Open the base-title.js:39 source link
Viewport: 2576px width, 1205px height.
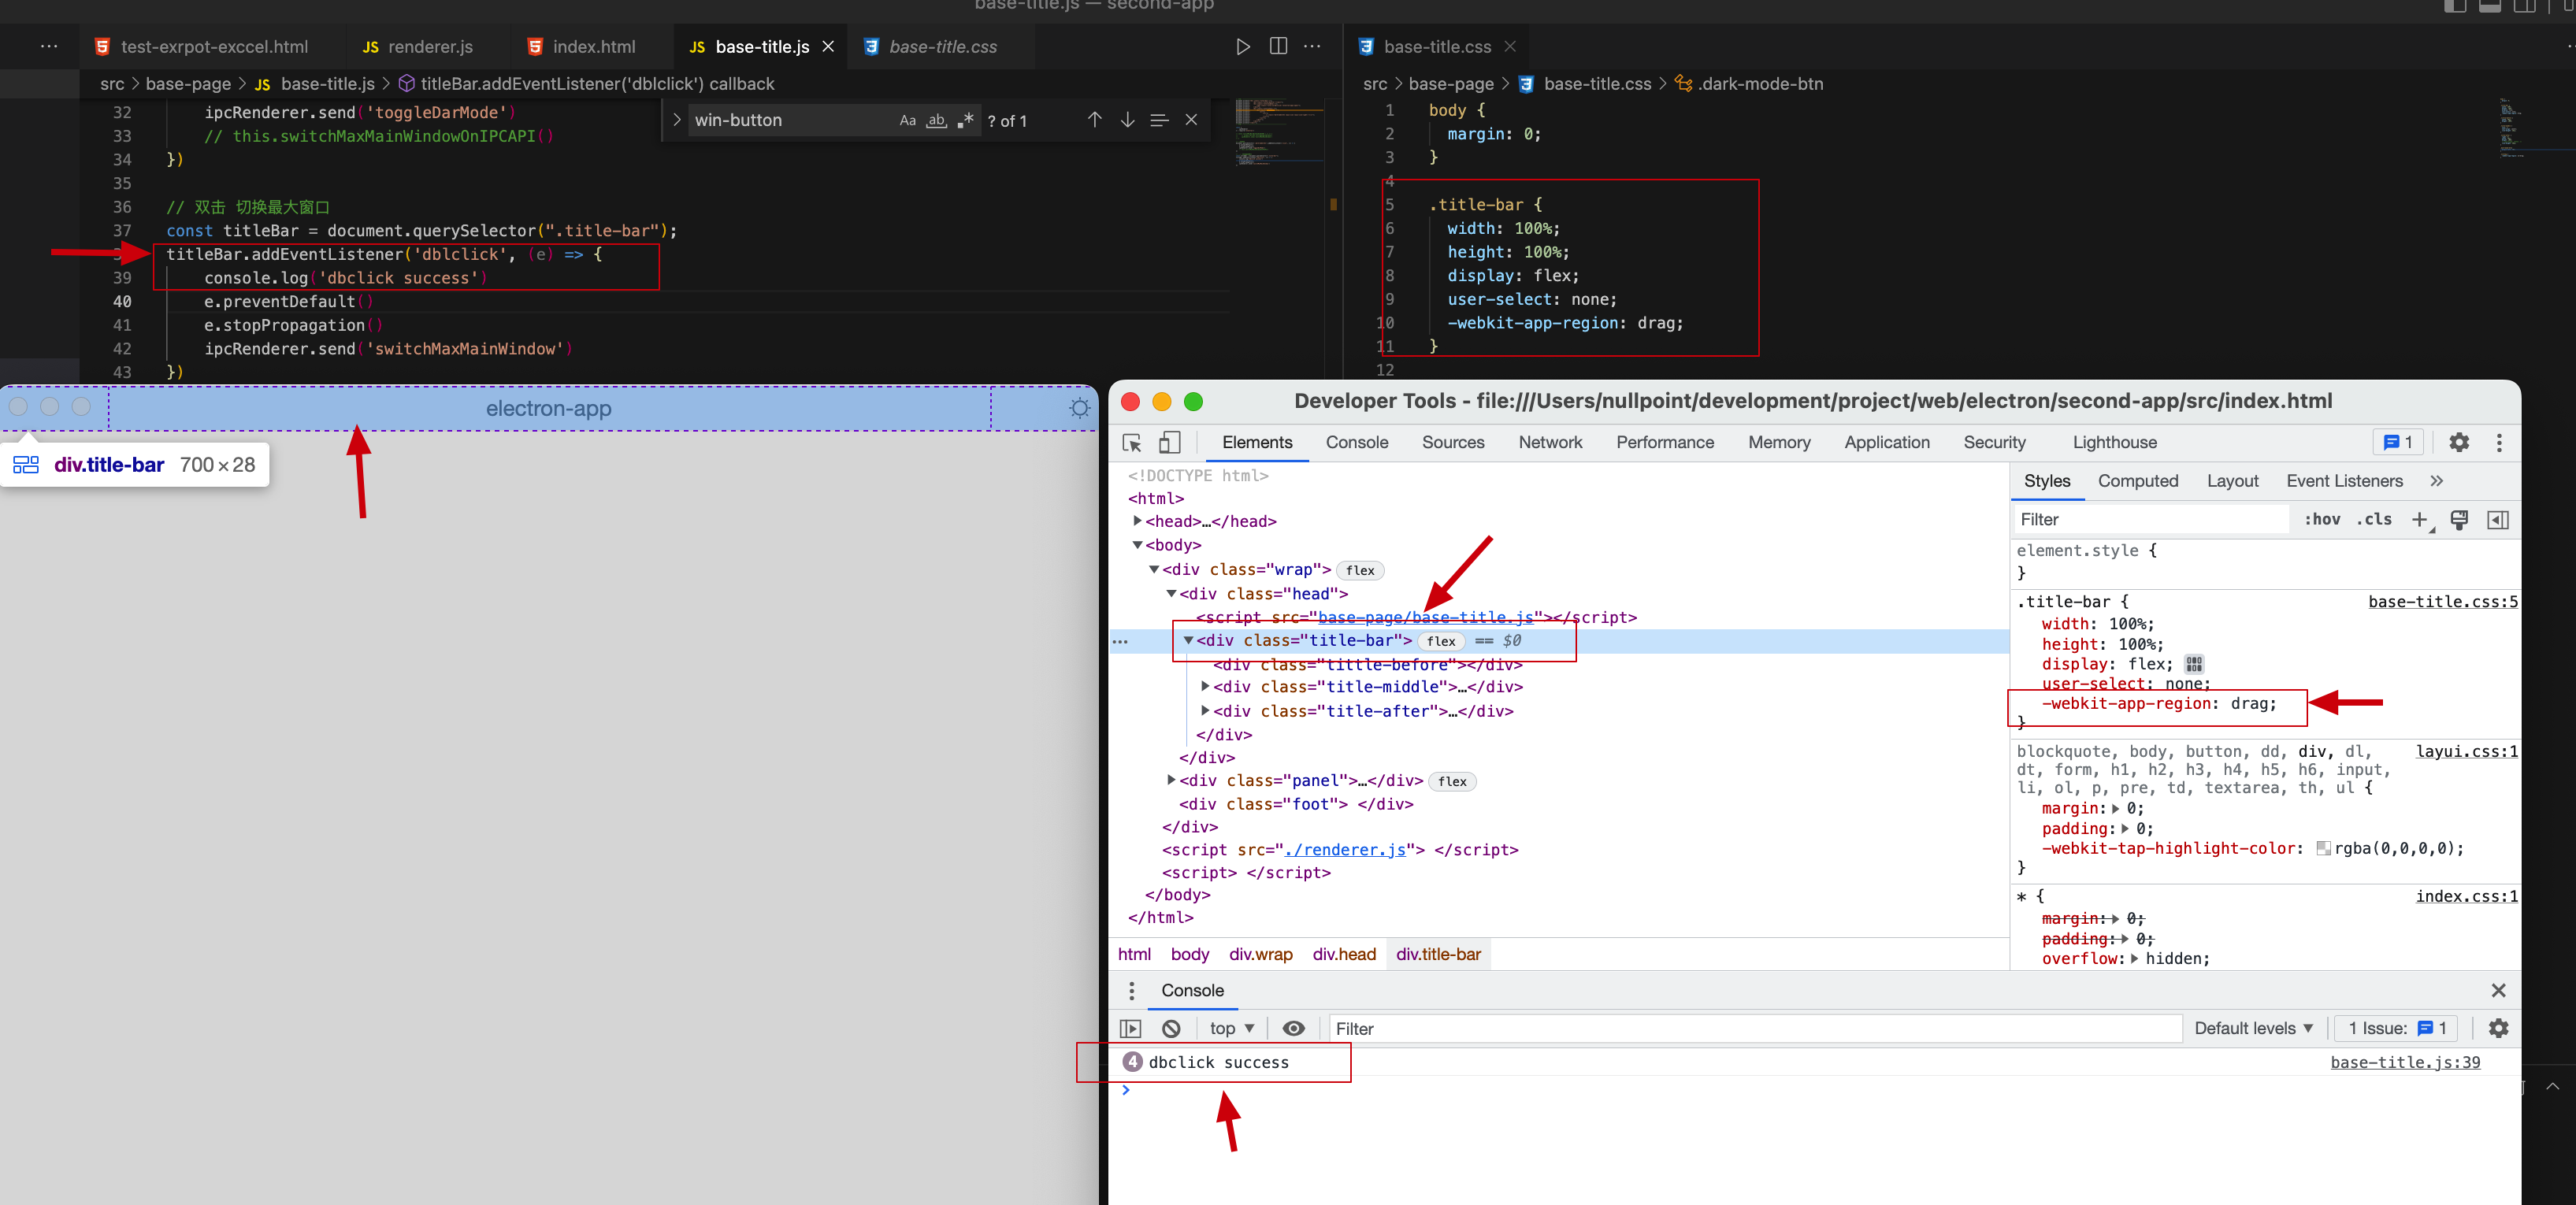point(2404,1062)
